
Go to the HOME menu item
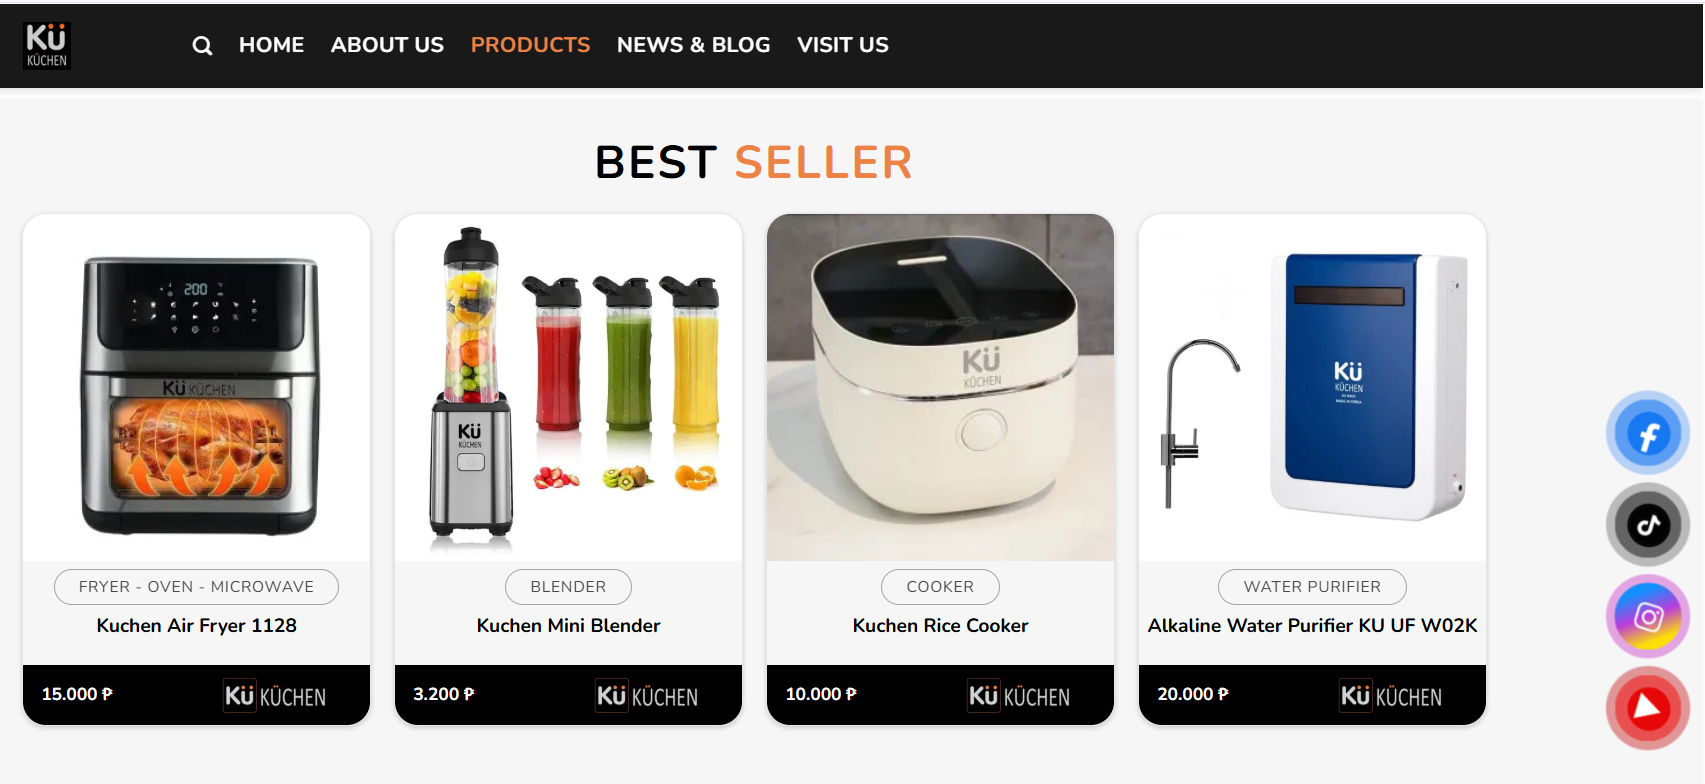[x=271, y=45]
